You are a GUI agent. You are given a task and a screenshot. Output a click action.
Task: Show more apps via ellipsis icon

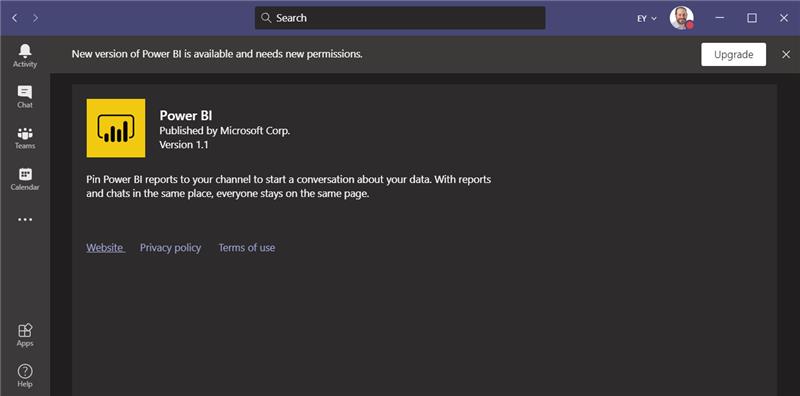[x=25, y=219]
